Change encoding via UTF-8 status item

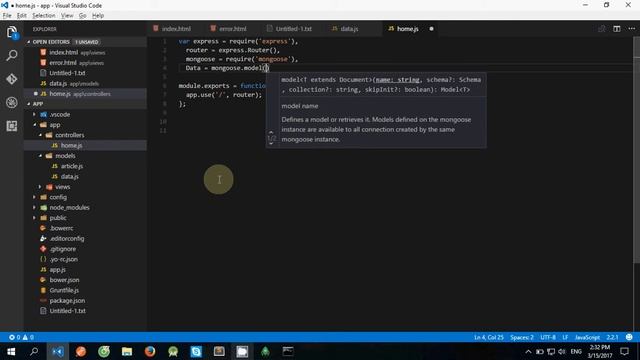pyautogui.click(x=548, y=338)
